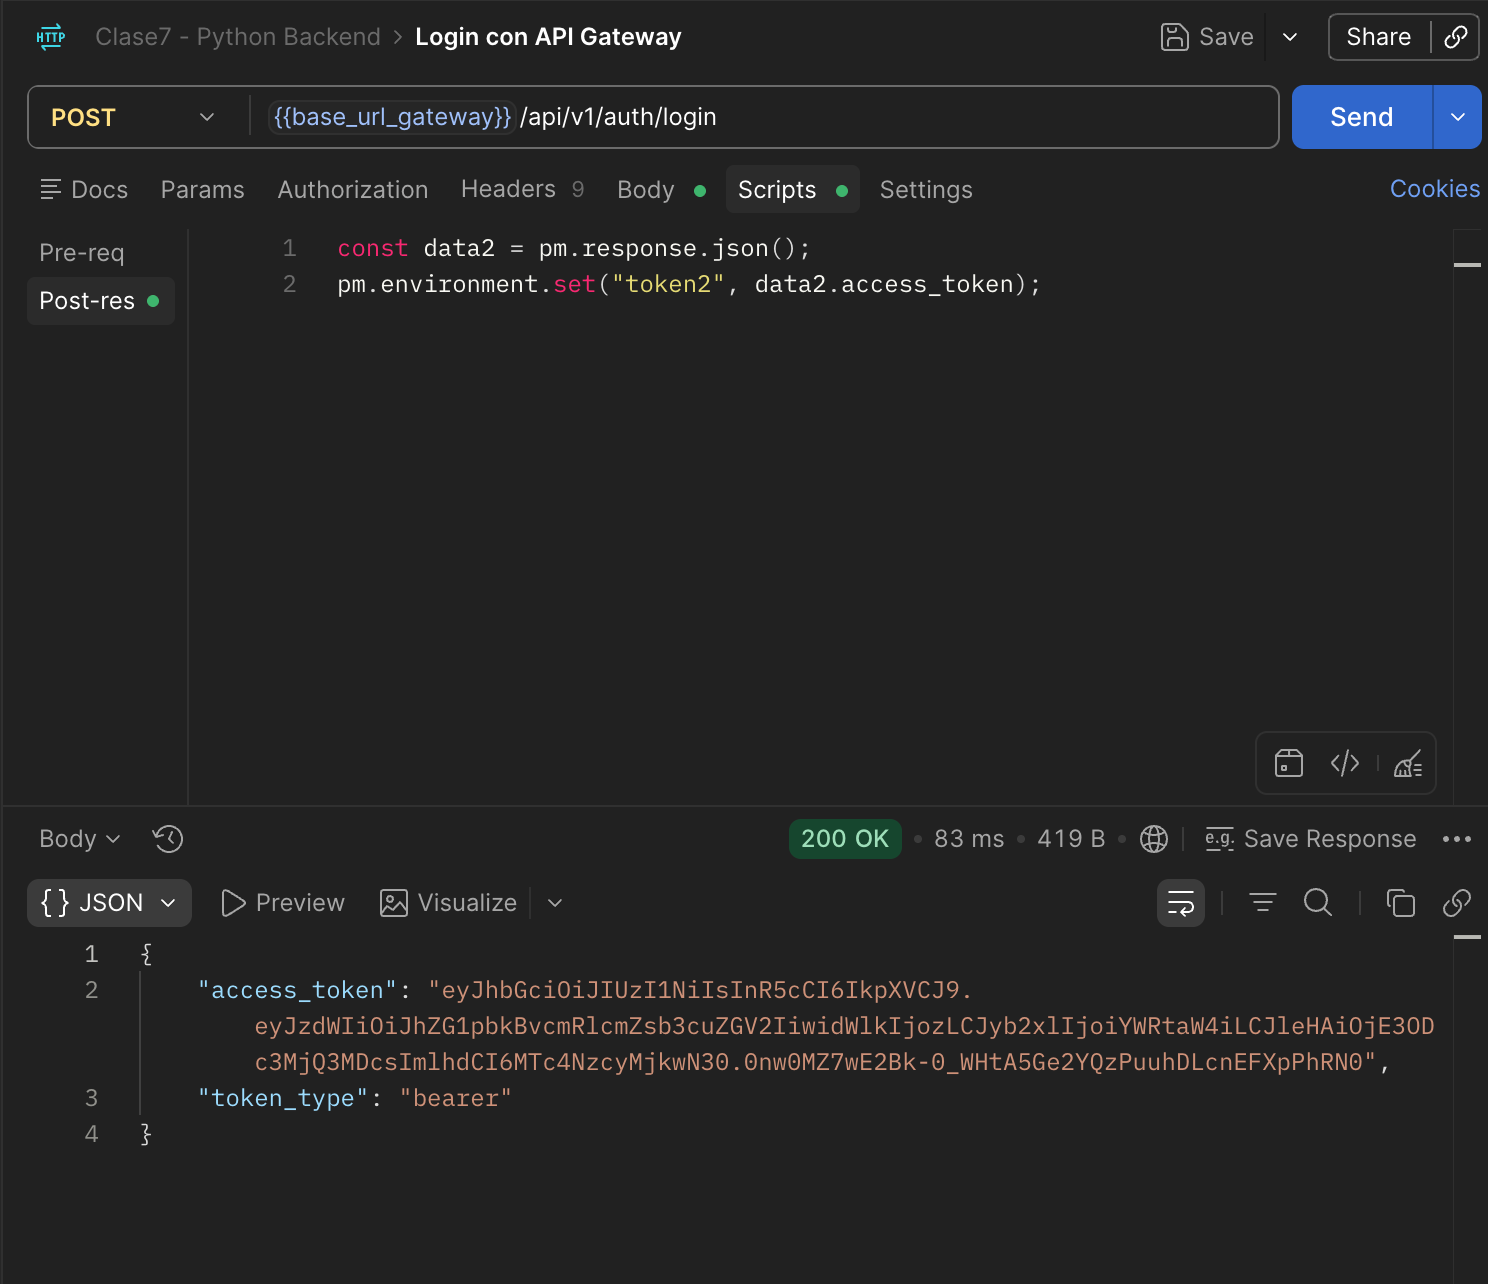Expand the Send button dropdown arrow
1488x1284 pixels.
click(x=1458, y=117)
